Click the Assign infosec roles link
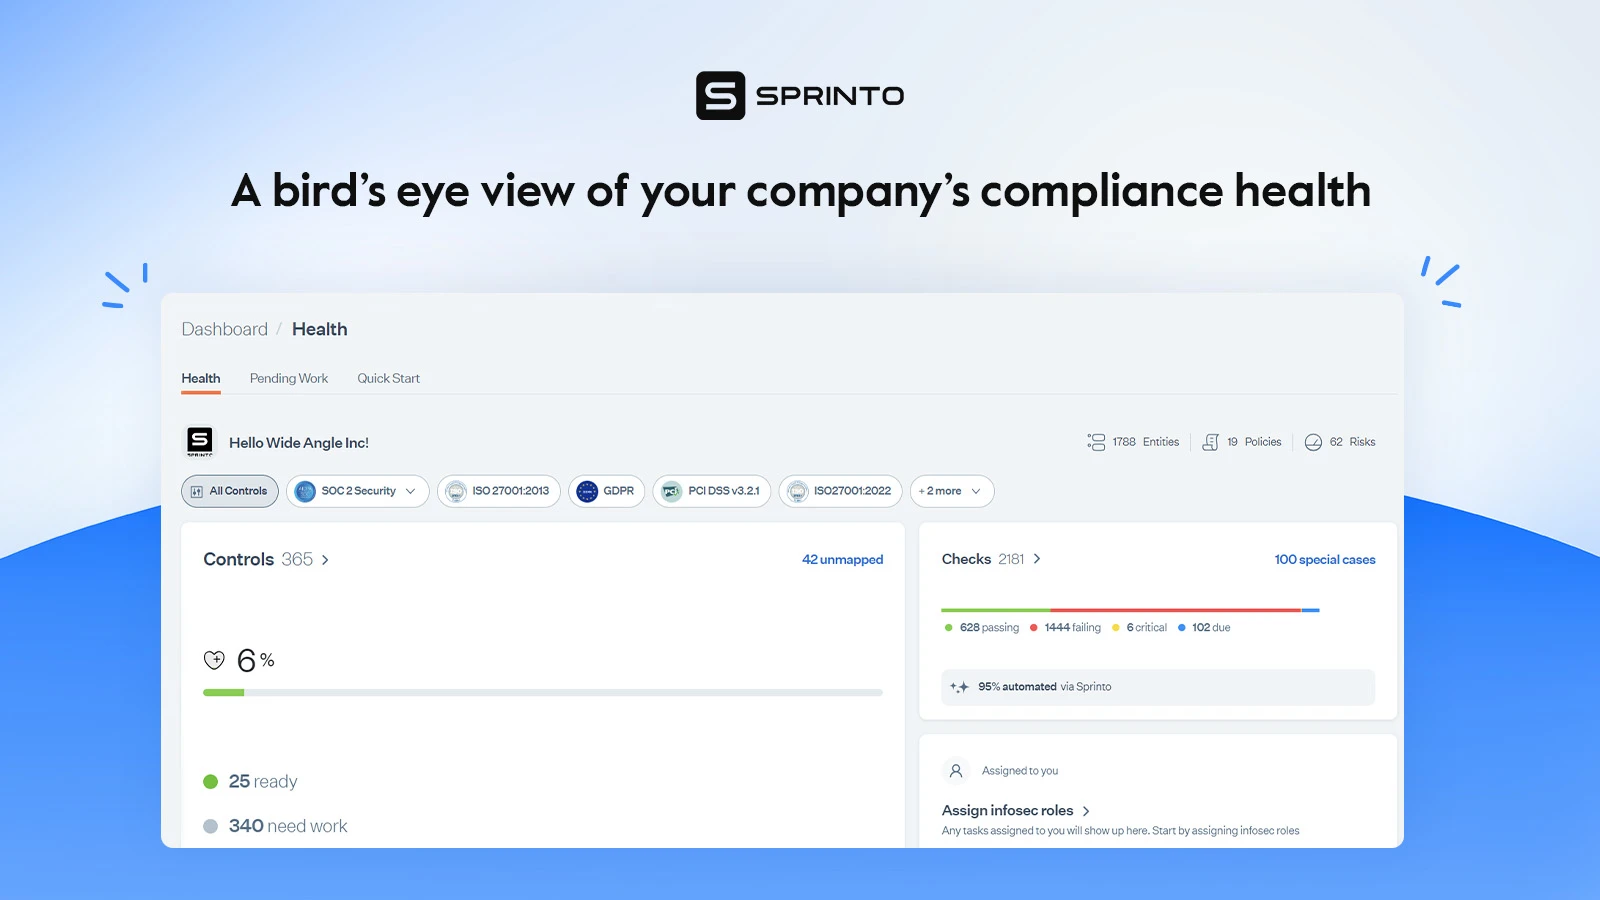This screenshot has width=1600, height=900. (1008, 811)
